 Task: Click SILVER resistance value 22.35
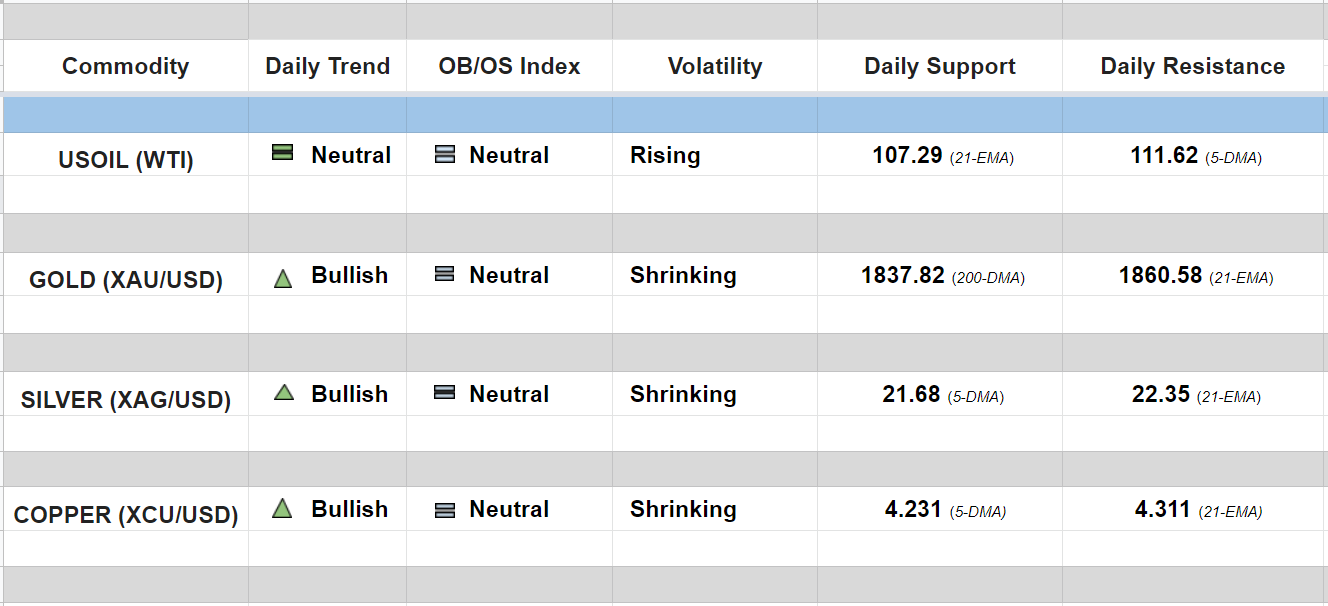[x=1161, y=394]
